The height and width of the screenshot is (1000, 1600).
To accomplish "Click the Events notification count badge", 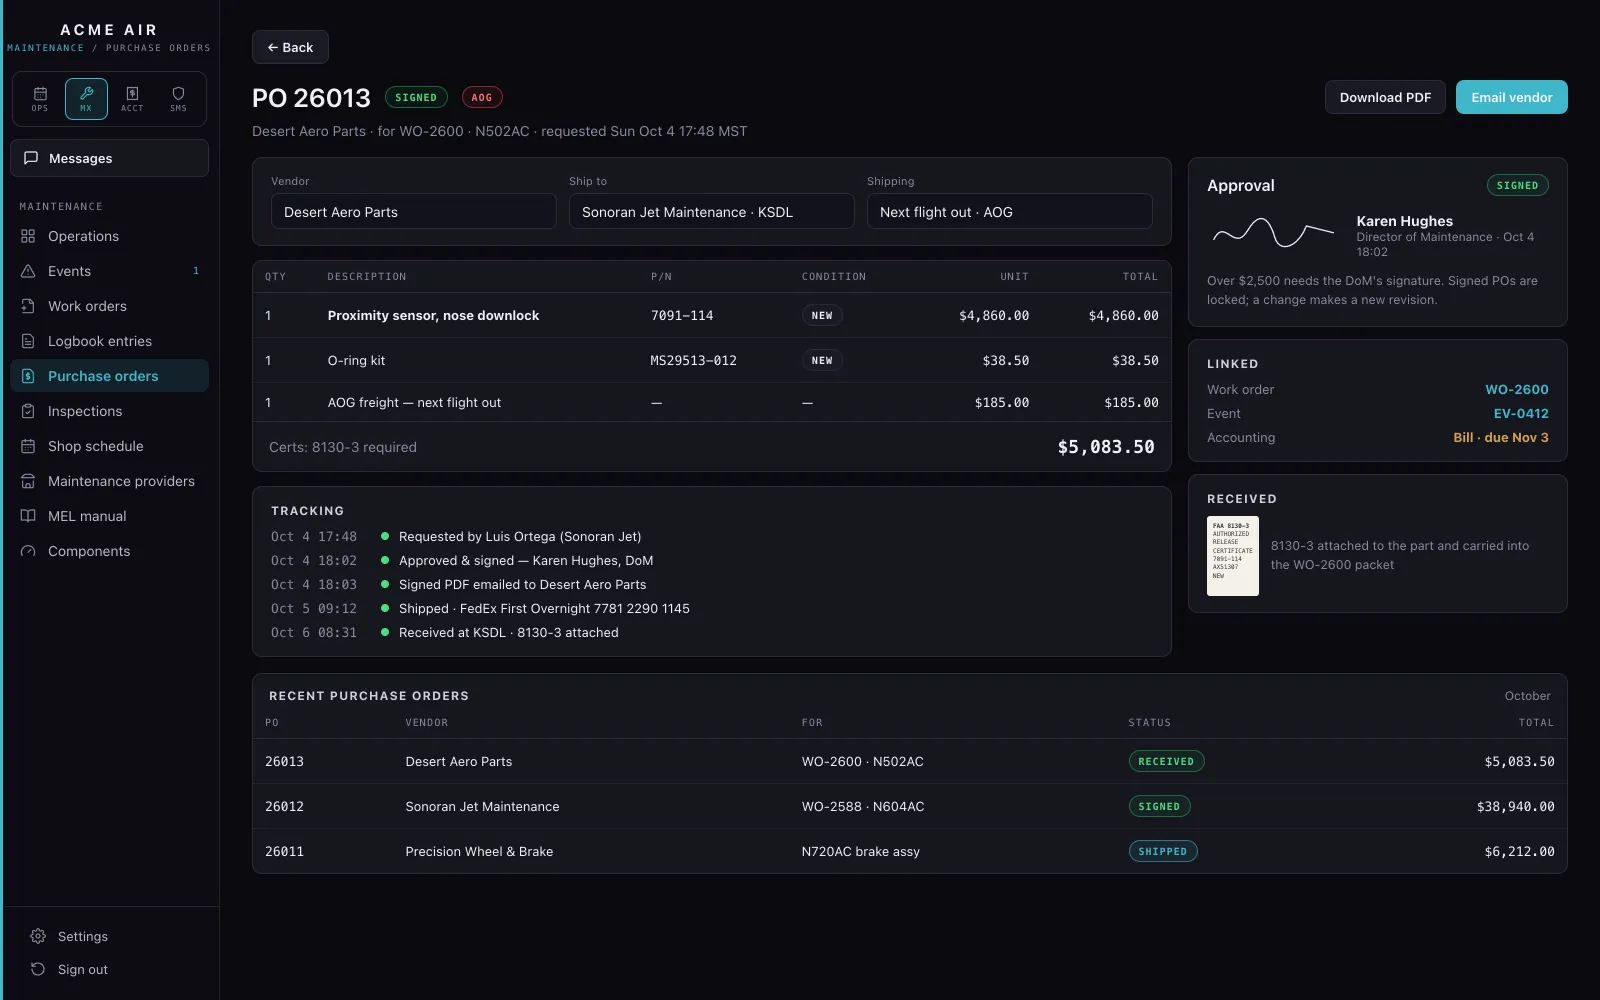I will 196,271.
